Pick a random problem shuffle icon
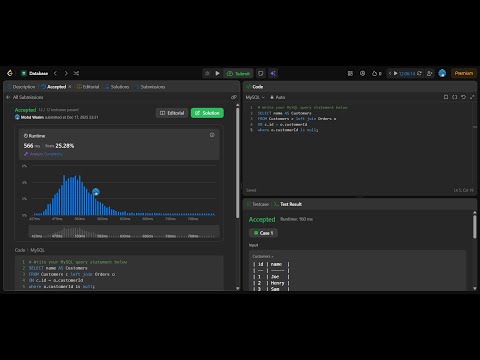480x360 pixels. [76, 73]
